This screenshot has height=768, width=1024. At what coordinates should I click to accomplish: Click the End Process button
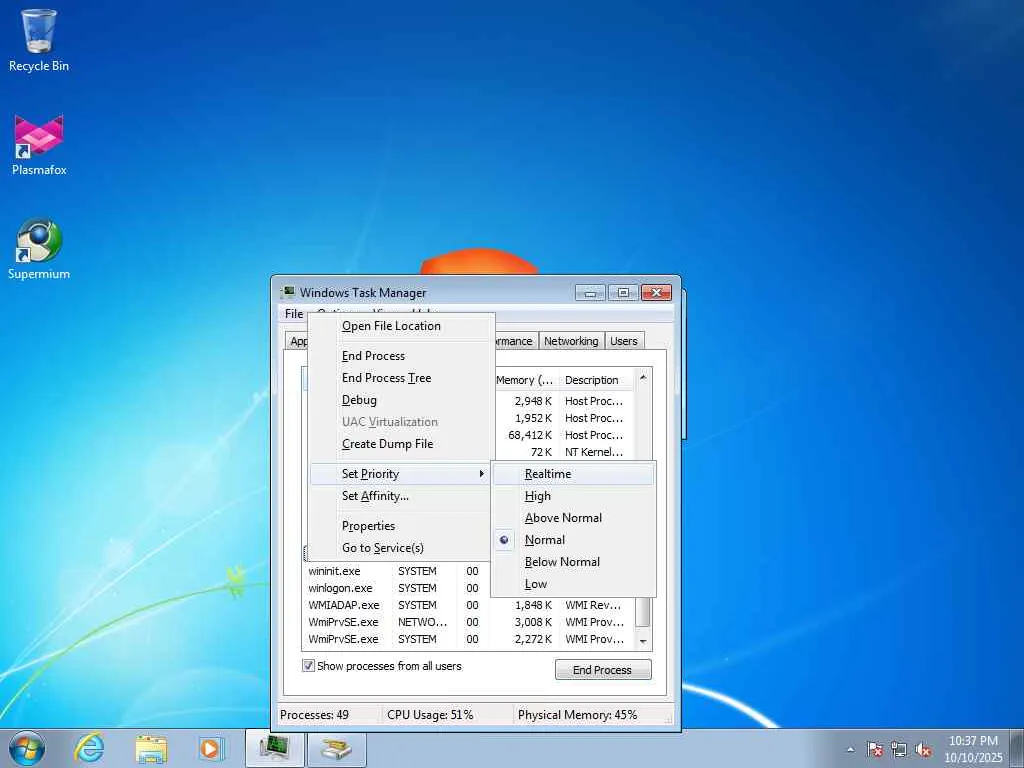(x=603, y=670)
